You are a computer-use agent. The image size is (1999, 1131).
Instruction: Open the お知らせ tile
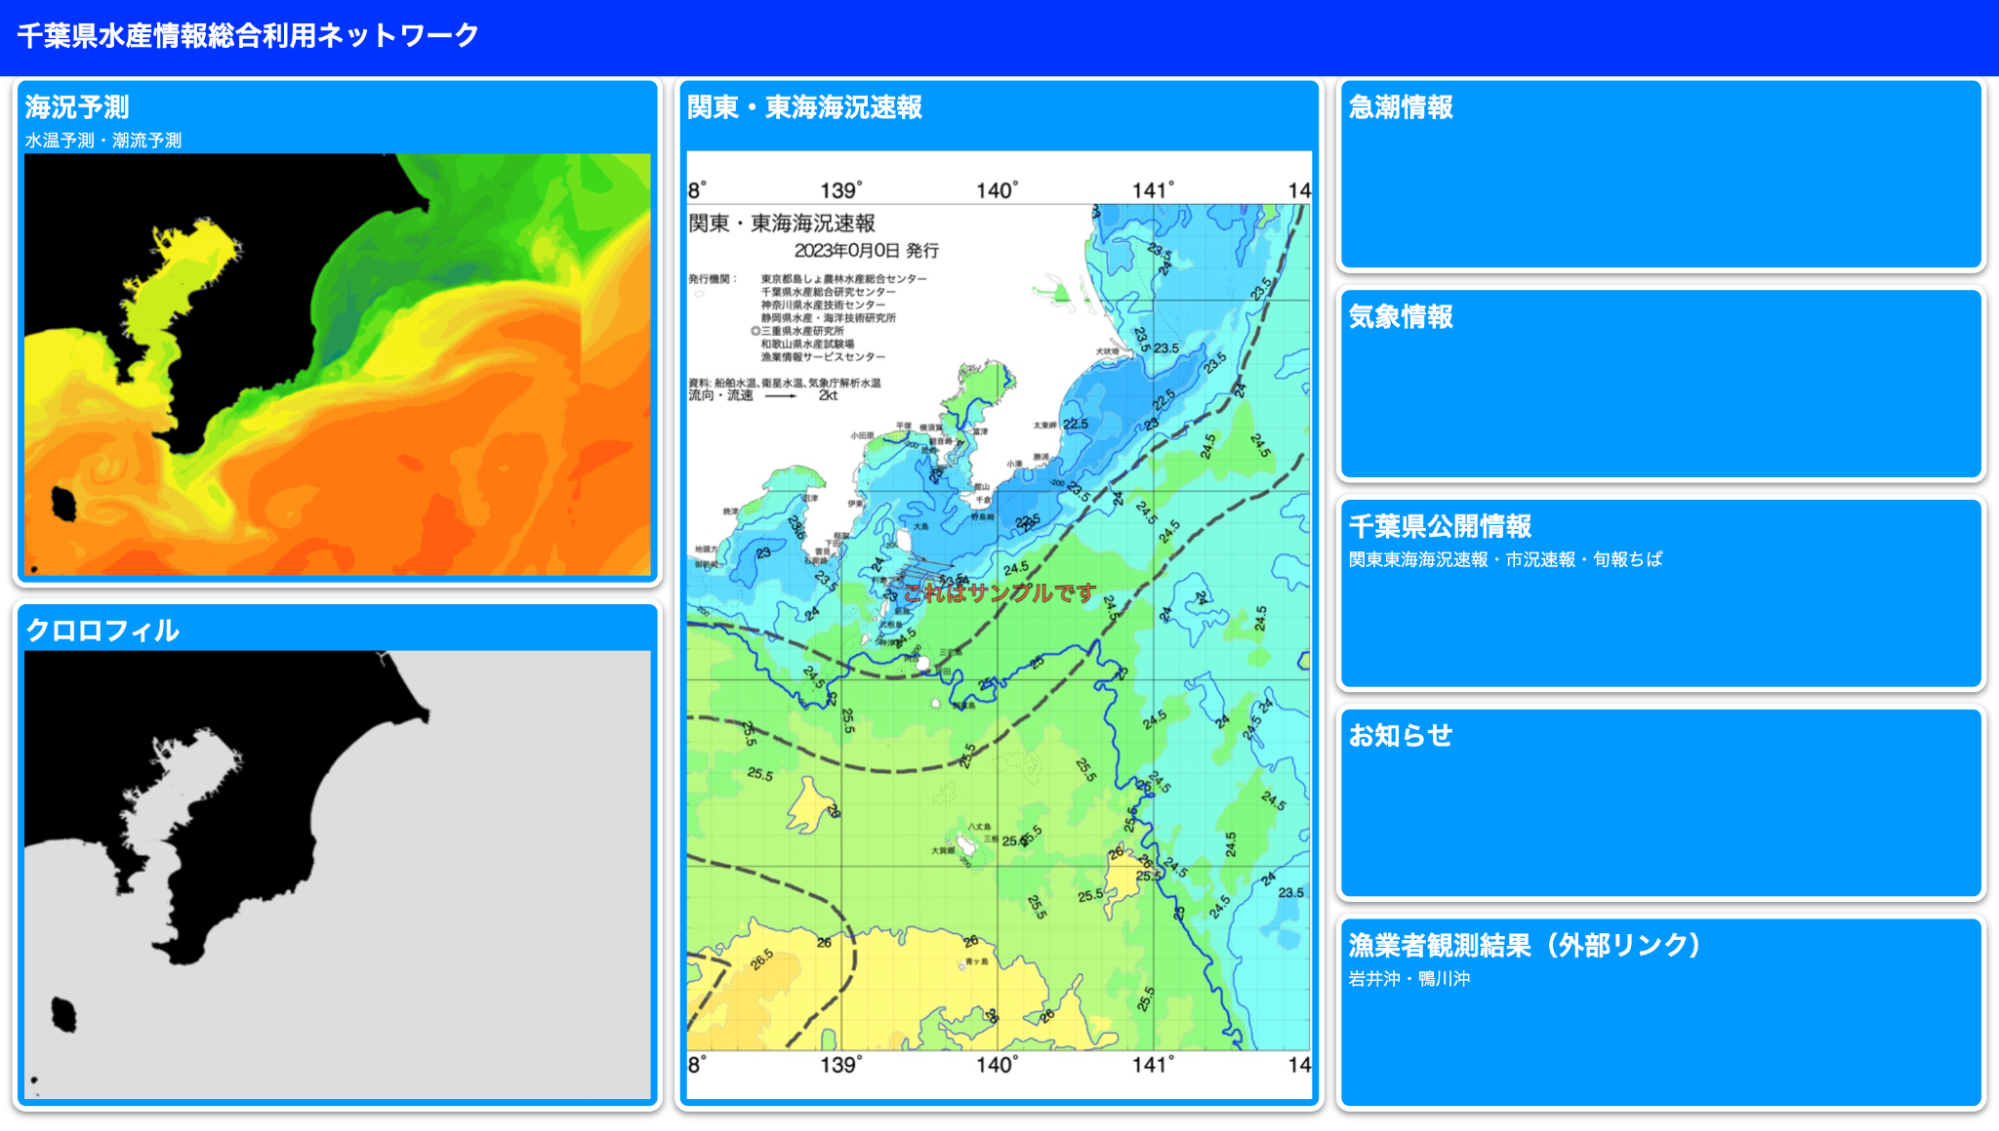pos(1661,803)
